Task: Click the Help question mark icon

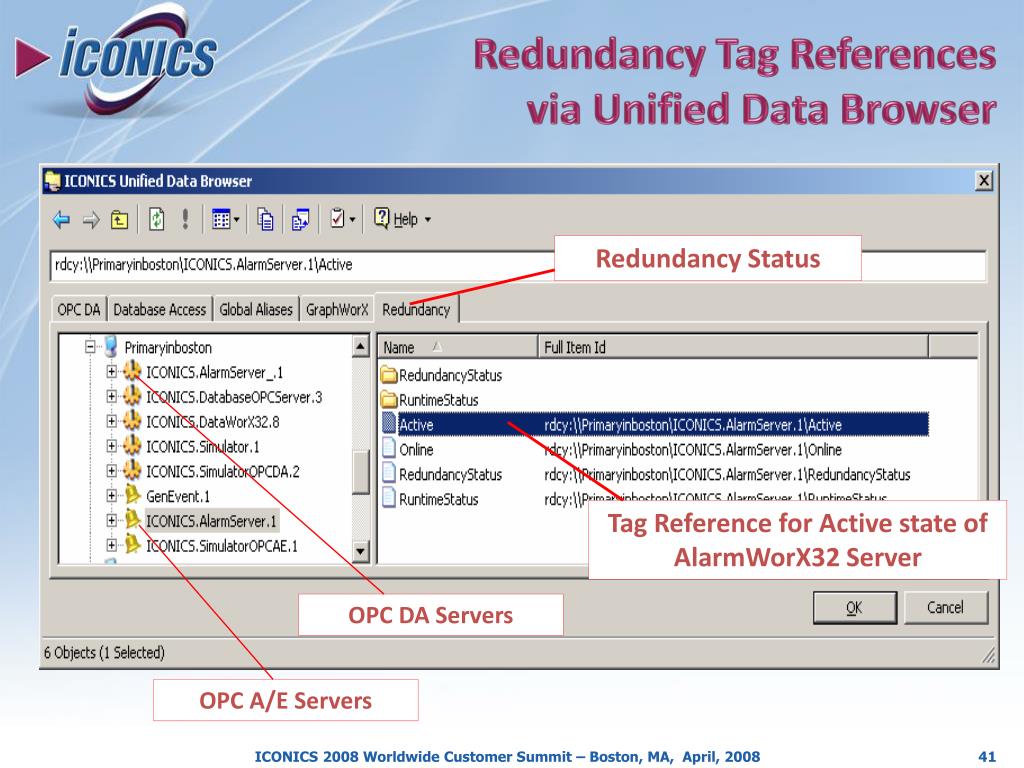Action: (381, 217)
